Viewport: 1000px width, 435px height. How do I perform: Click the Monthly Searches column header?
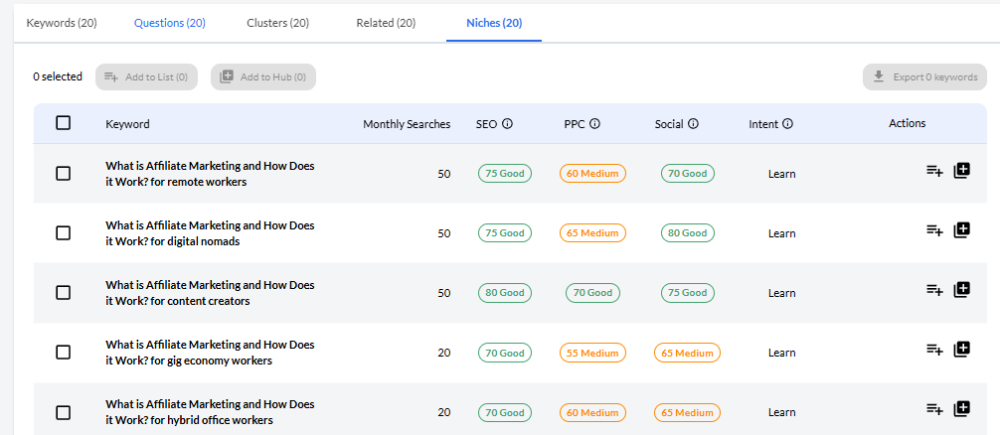tap(406, 124)
